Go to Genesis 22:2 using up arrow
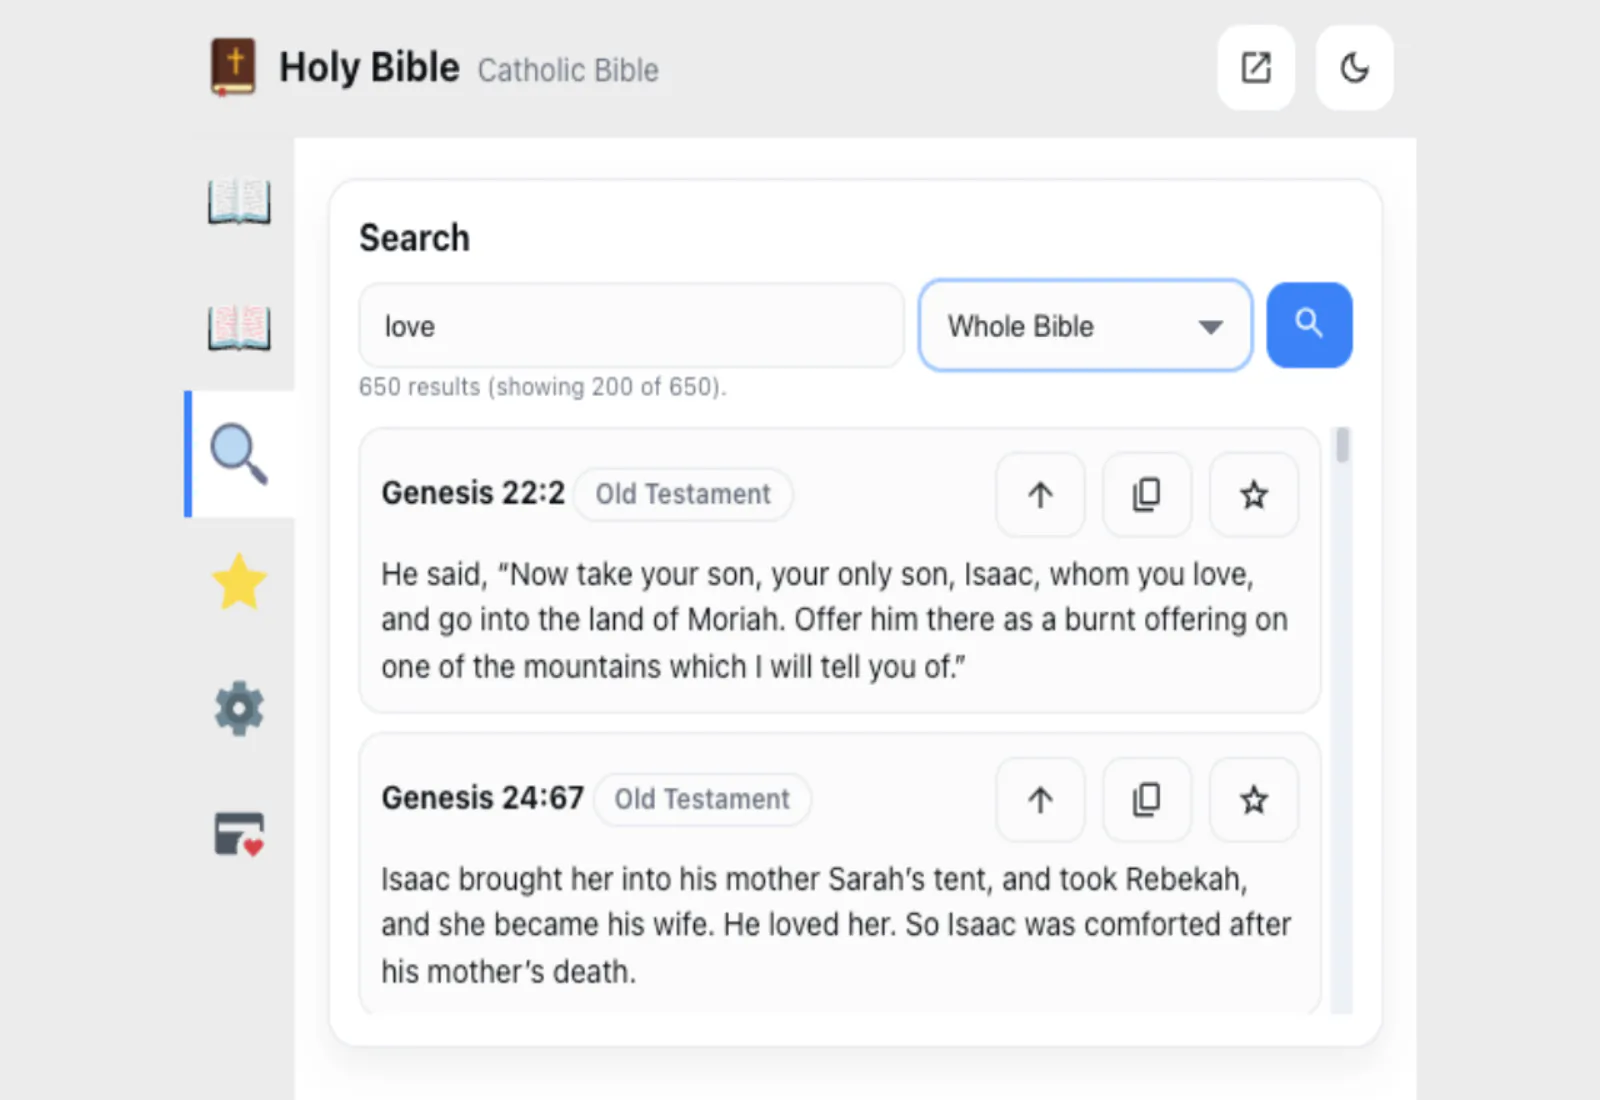This screenshot has height=1100, width=1600. [1040, 495]
